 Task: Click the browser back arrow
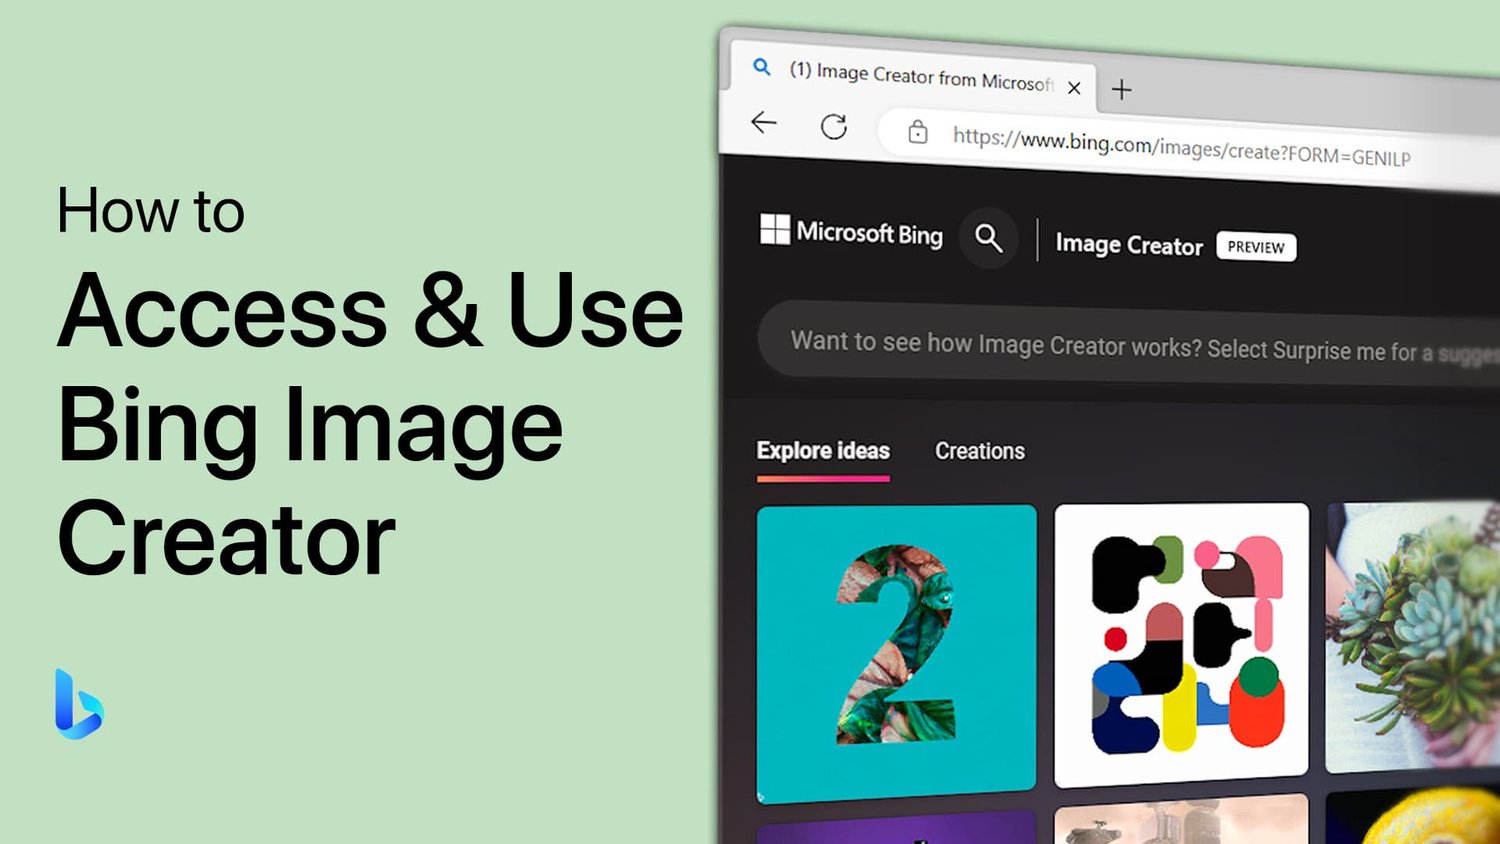click(763, 122)
